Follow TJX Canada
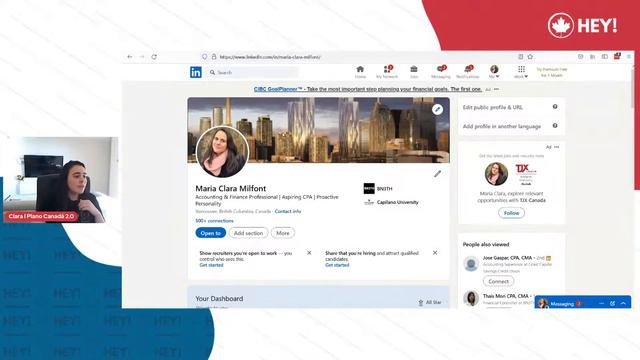640x360 pixels. click(x=511, y=213)
